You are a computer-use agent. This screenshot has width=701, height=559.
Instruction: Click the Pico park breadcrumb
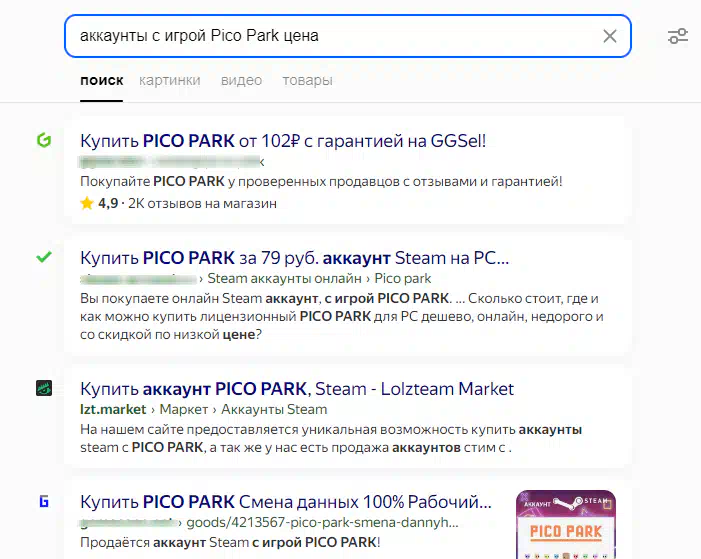pyautogui.click(x=403, y=279)
